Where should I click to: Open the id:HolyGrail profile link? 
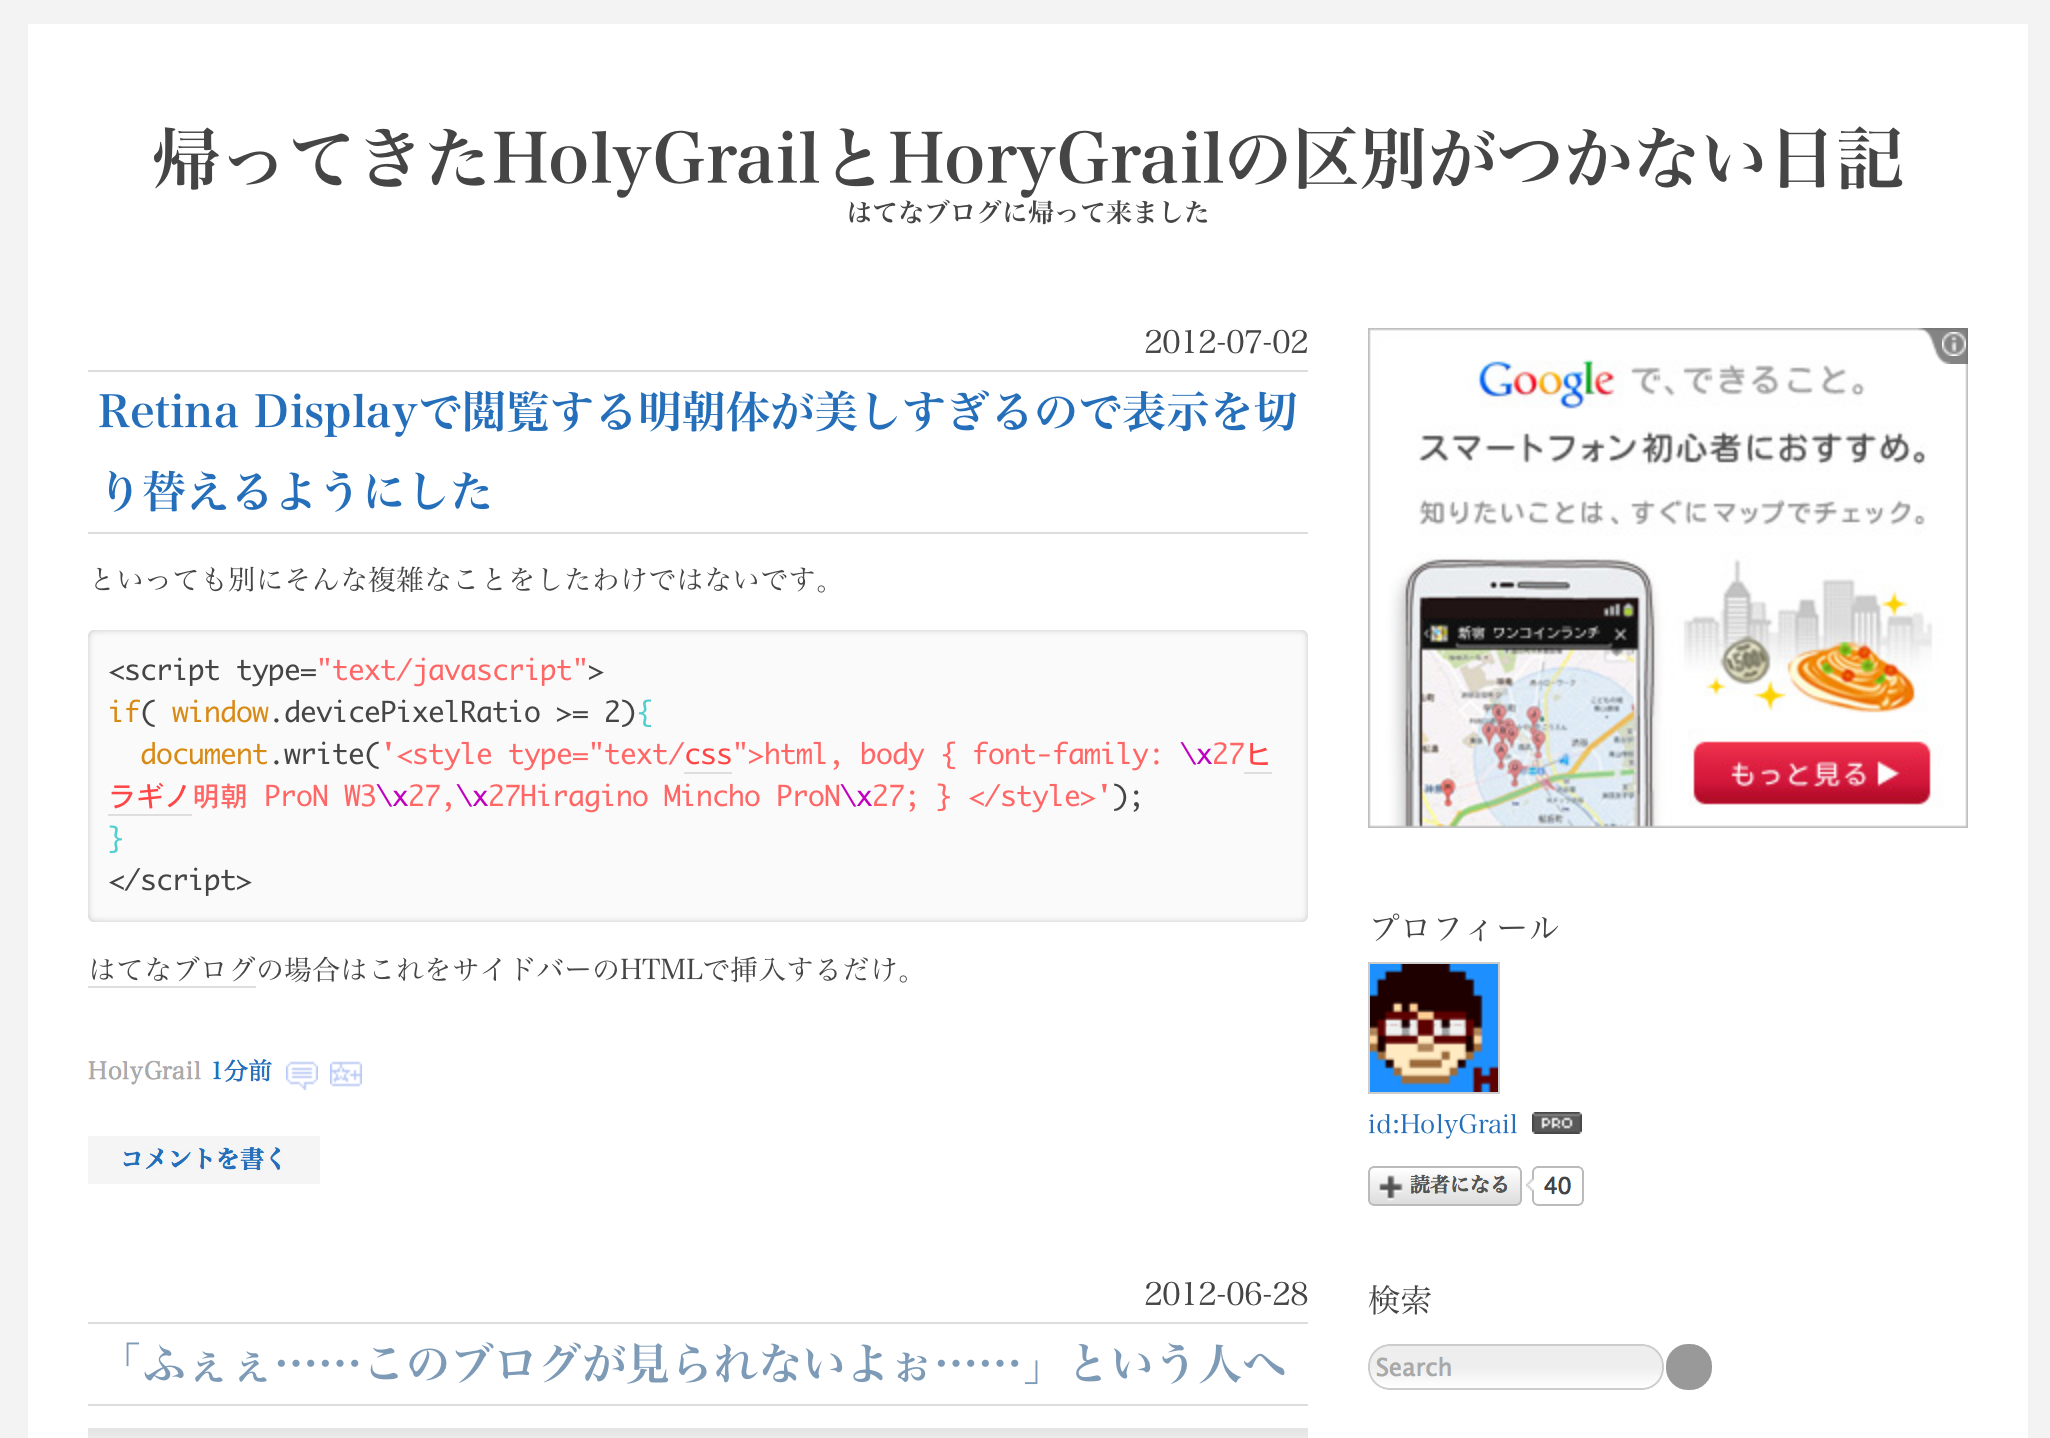[x=1442, y=1124]
